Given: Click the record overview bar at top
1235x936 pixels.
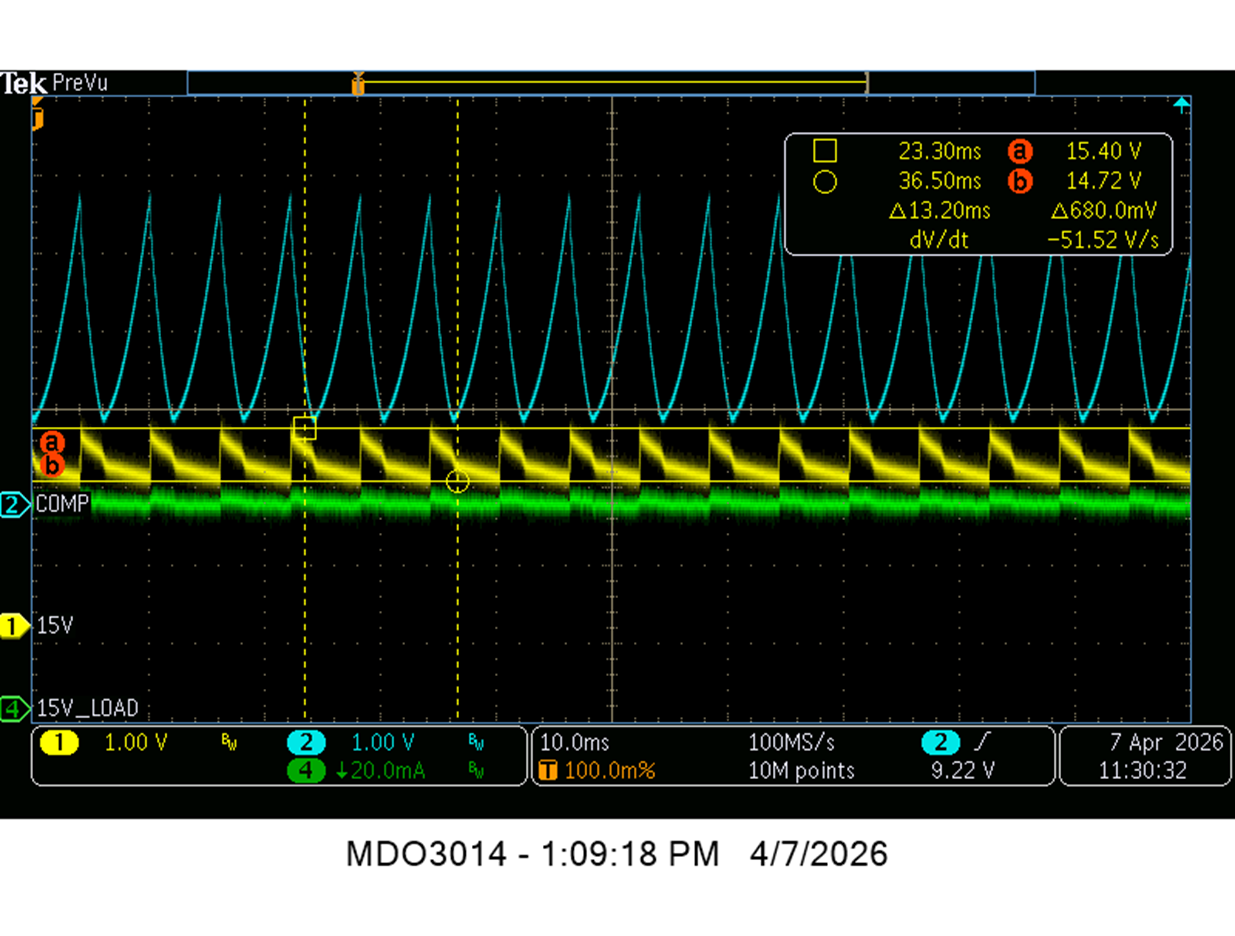Looking at the screenshot, I should point(611,83).
